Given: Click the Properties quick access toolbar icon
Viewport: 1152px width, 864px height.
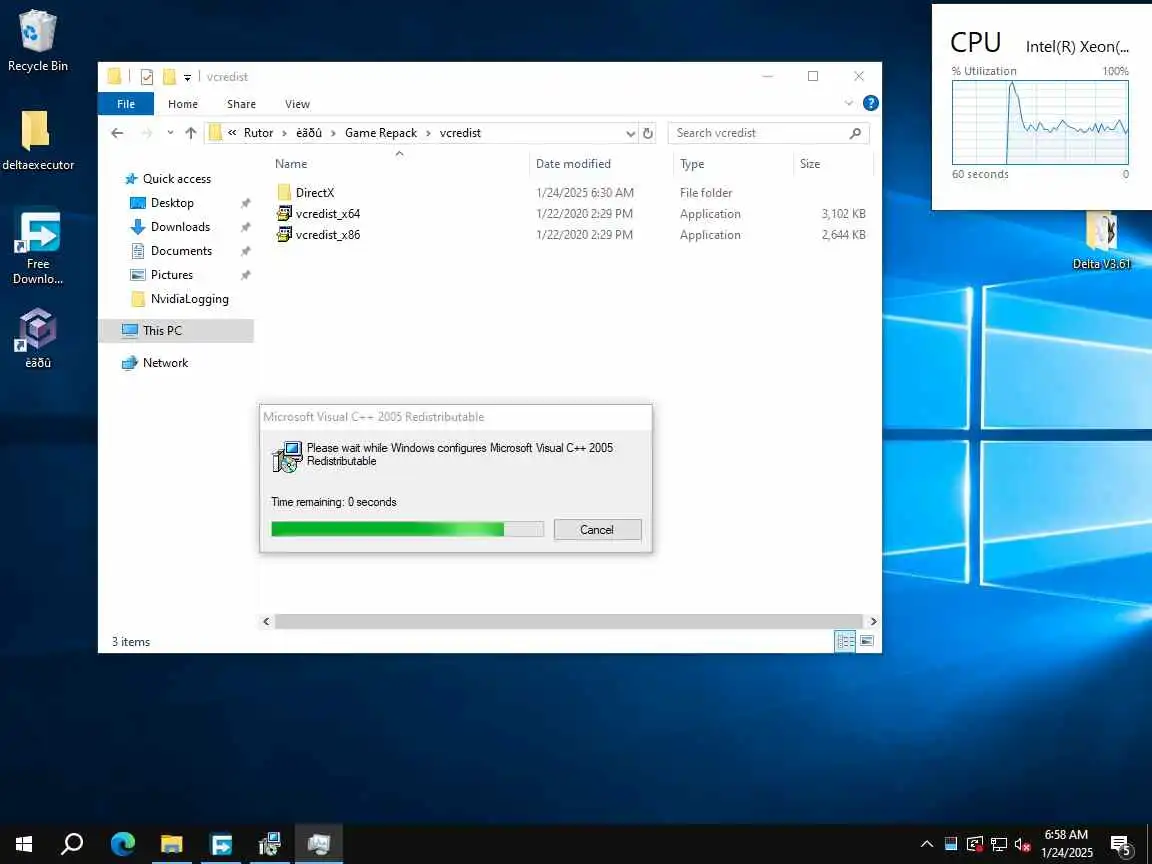Looking at the screenshot, I should coord(147,76).
